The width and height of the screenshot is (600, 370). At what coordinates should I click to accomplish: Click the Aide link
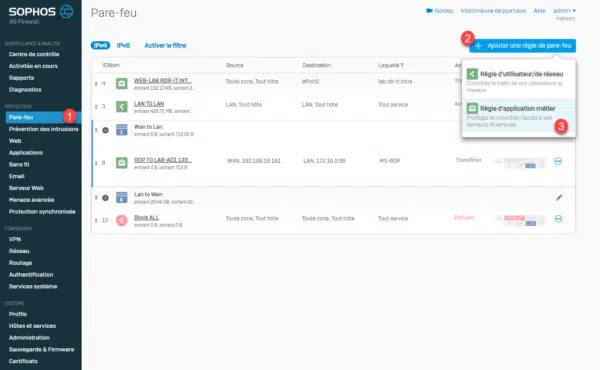pos(540,11)
